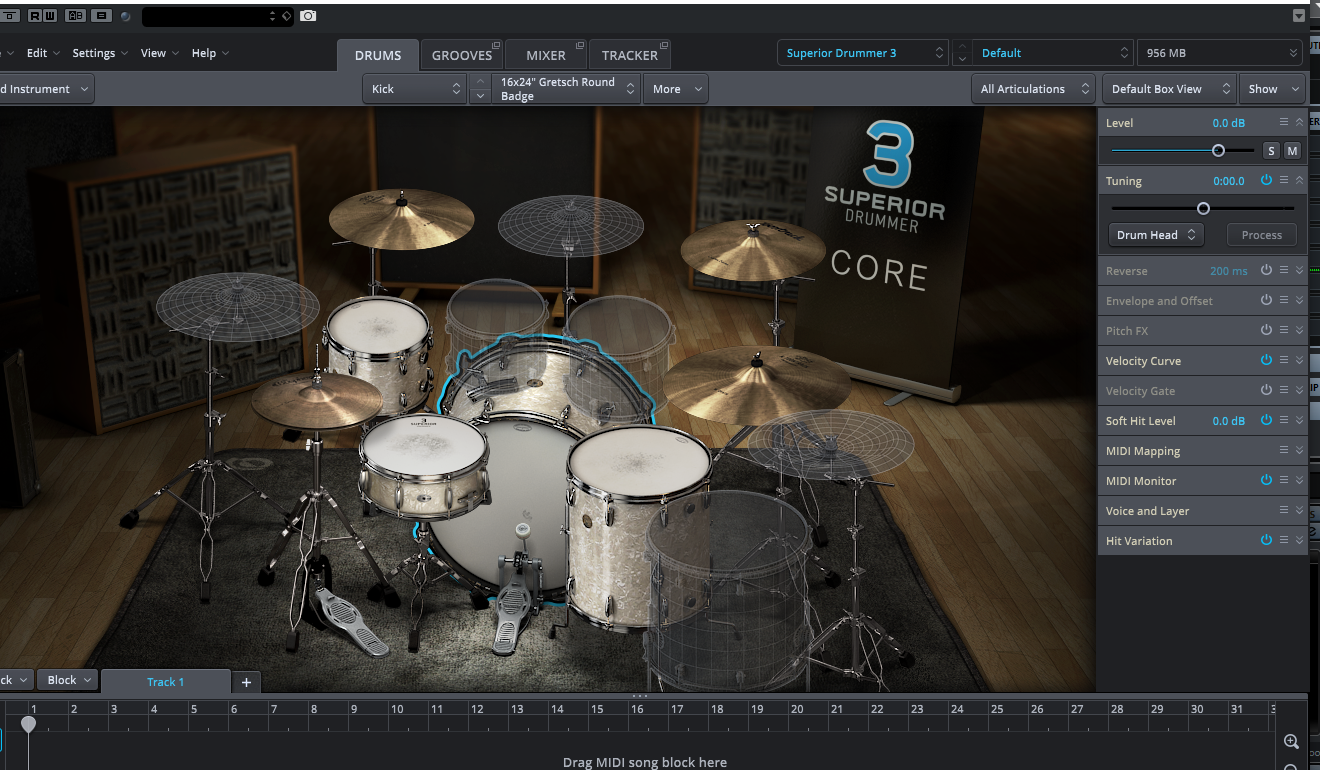Image resolution: width=1320 pixels, height=770 pixels.
Task: Switch to the MIXER tab
Action: [546, 55]
